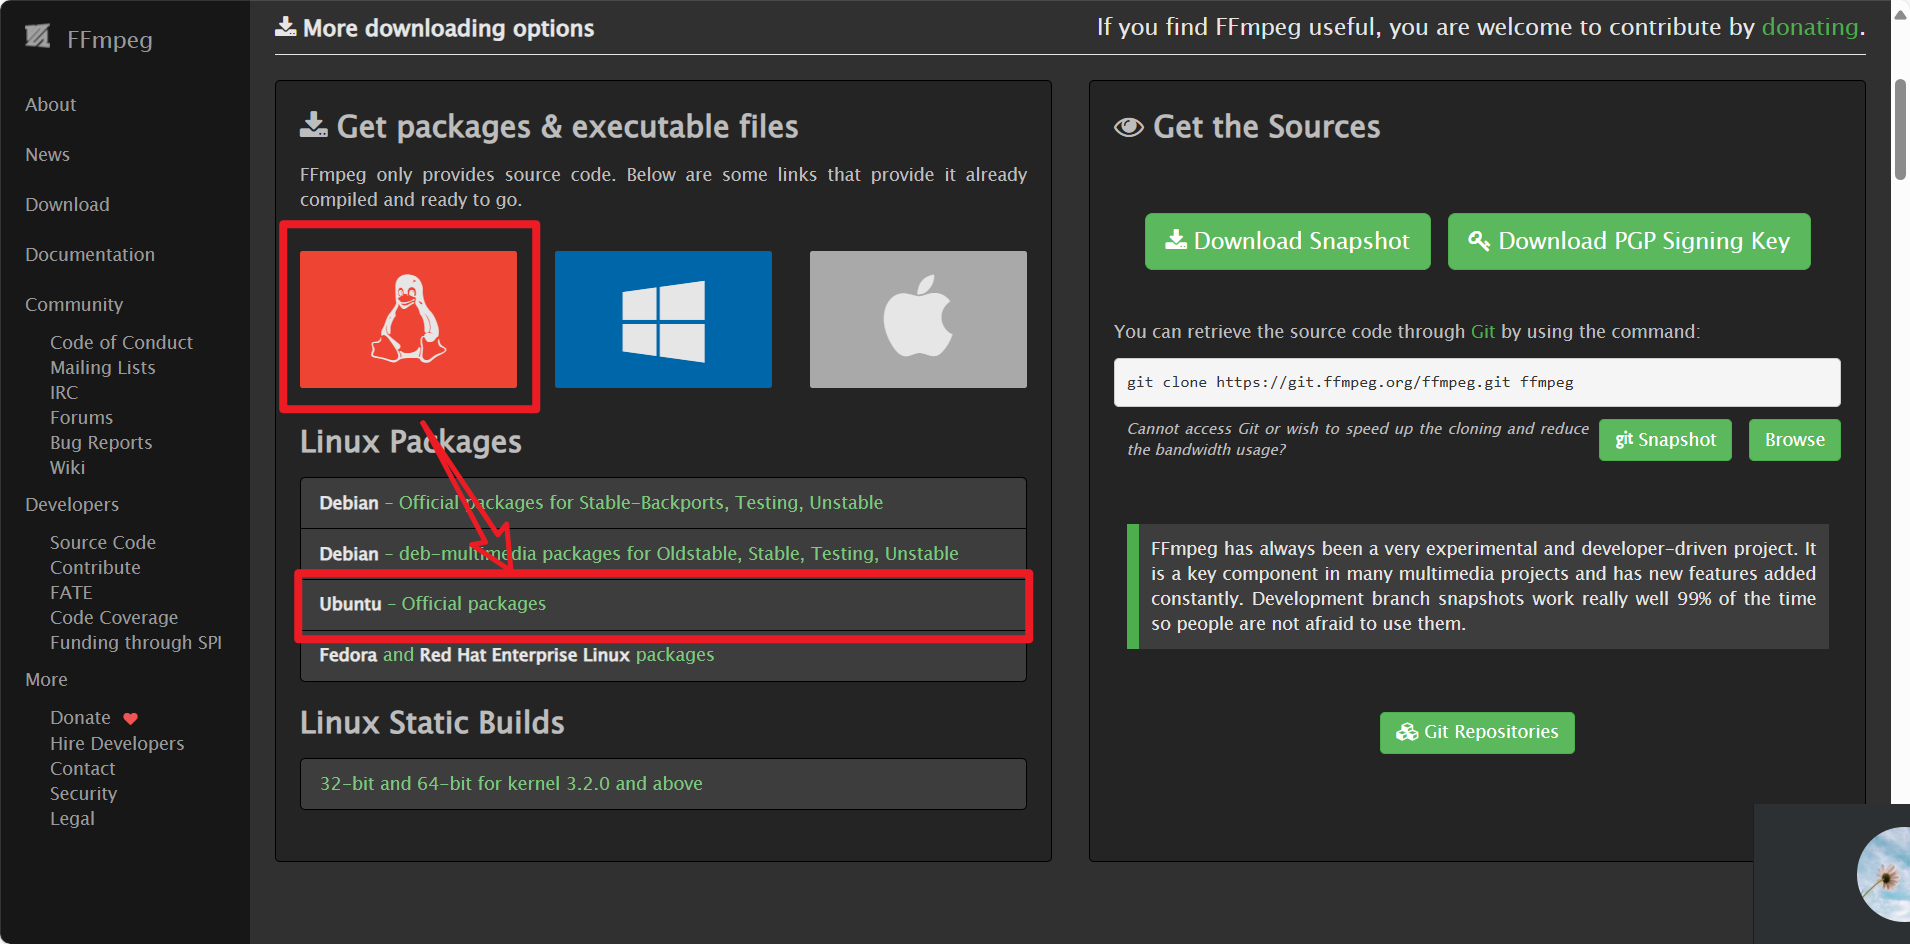The height and width of the screenshot is (944, 1910).
Task: Open the Legal sidebar link
Action: pyautogui.click(x=72, y=819)
